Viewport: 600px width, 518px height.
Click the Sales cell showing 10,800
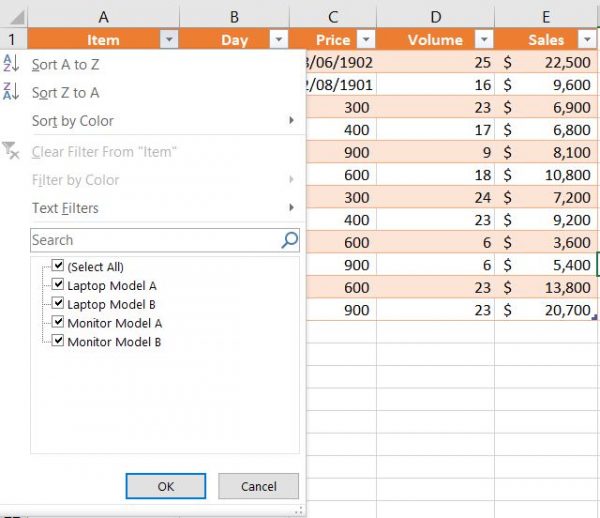coord(546,175)
